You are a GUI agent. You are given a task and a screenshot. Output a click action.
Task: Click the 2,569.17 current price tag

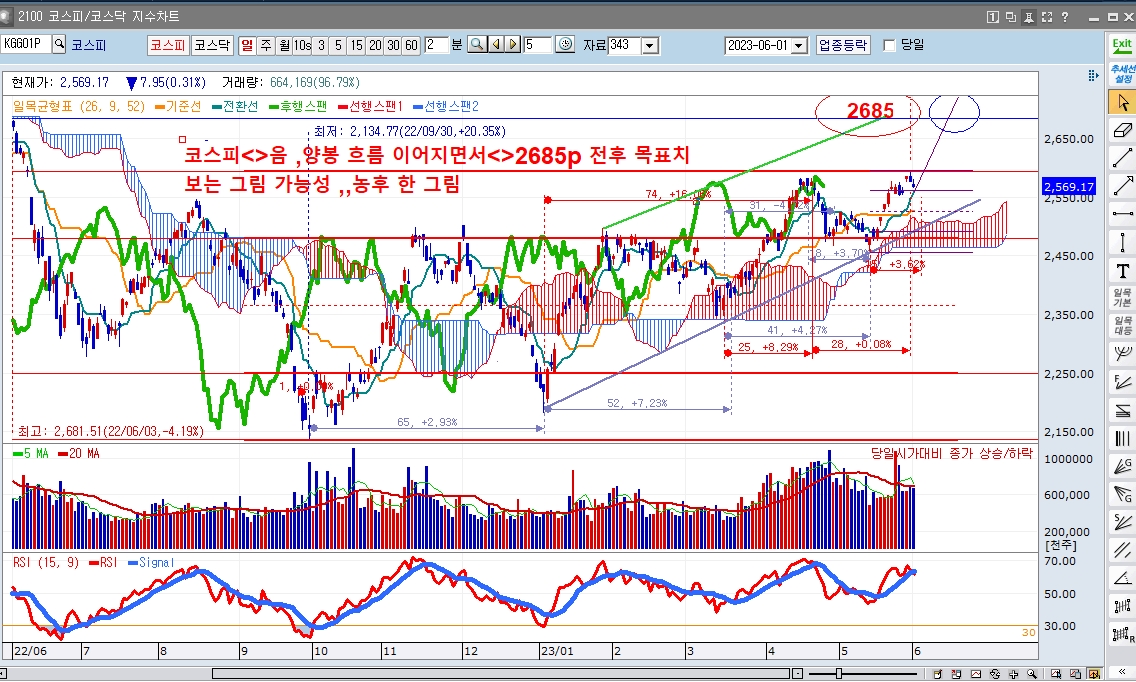click(x=1069, y=187)
